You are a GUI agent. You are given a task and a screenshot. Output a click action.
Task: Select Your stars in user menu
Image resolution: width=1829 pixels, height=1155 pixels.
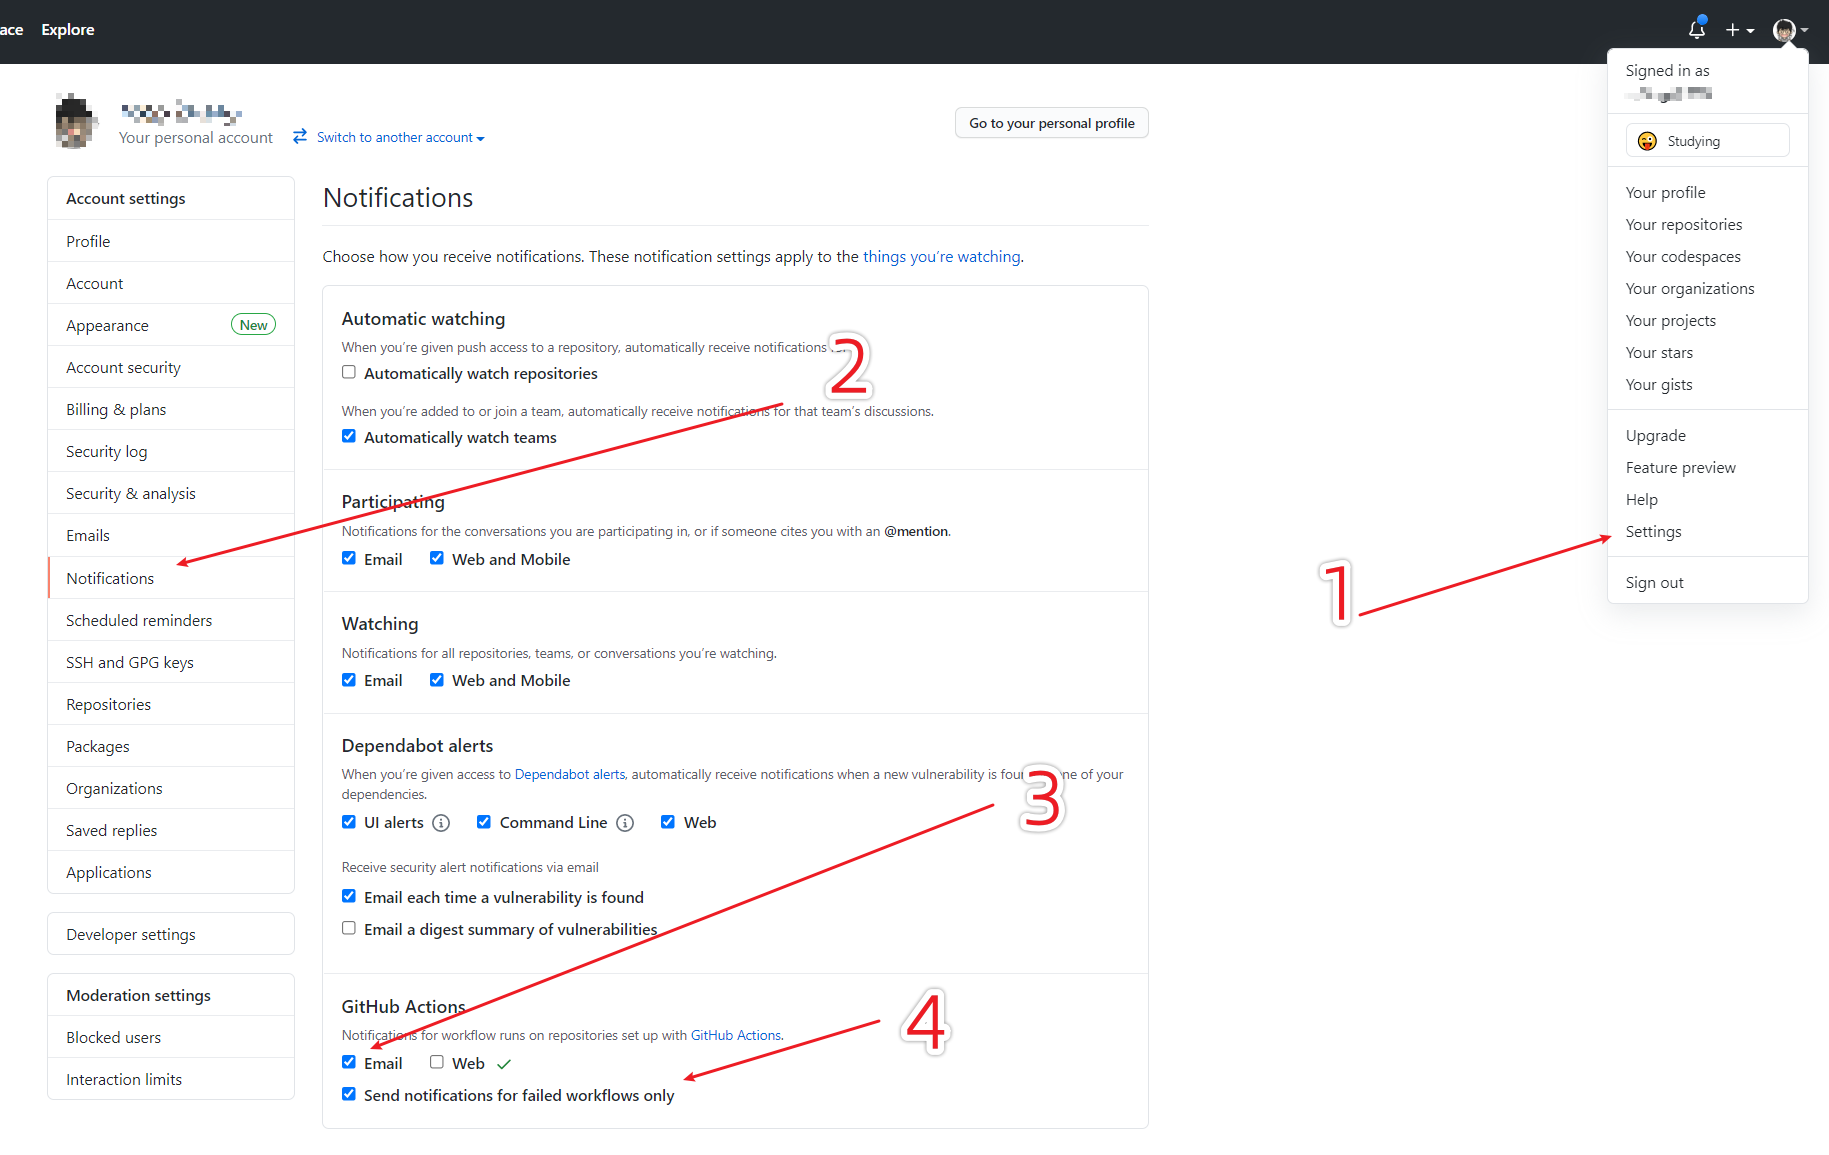pos(1708,352)
